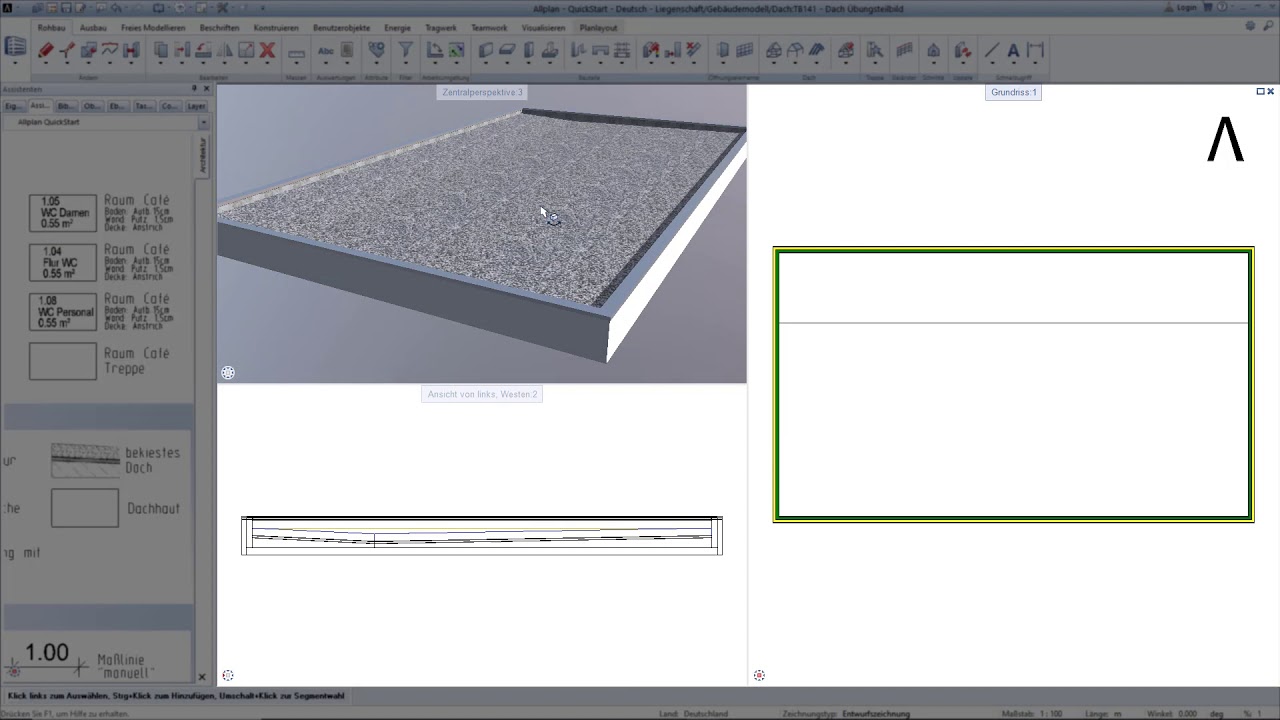Click the red X delete tool

point(267,50)
